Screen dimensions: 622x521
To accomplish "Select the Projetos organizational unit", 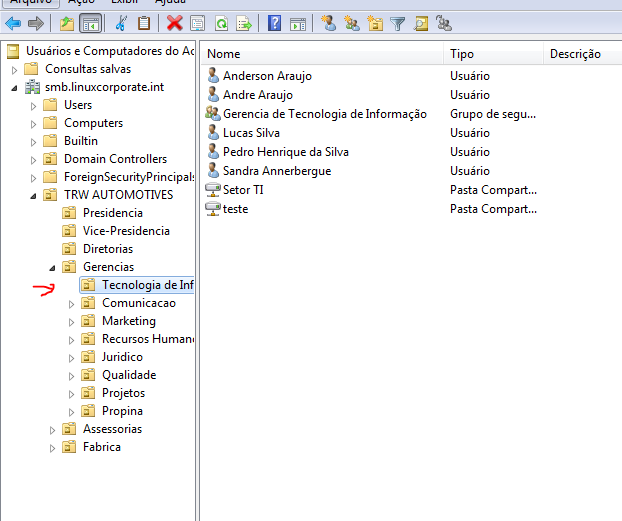I will 123,393.
